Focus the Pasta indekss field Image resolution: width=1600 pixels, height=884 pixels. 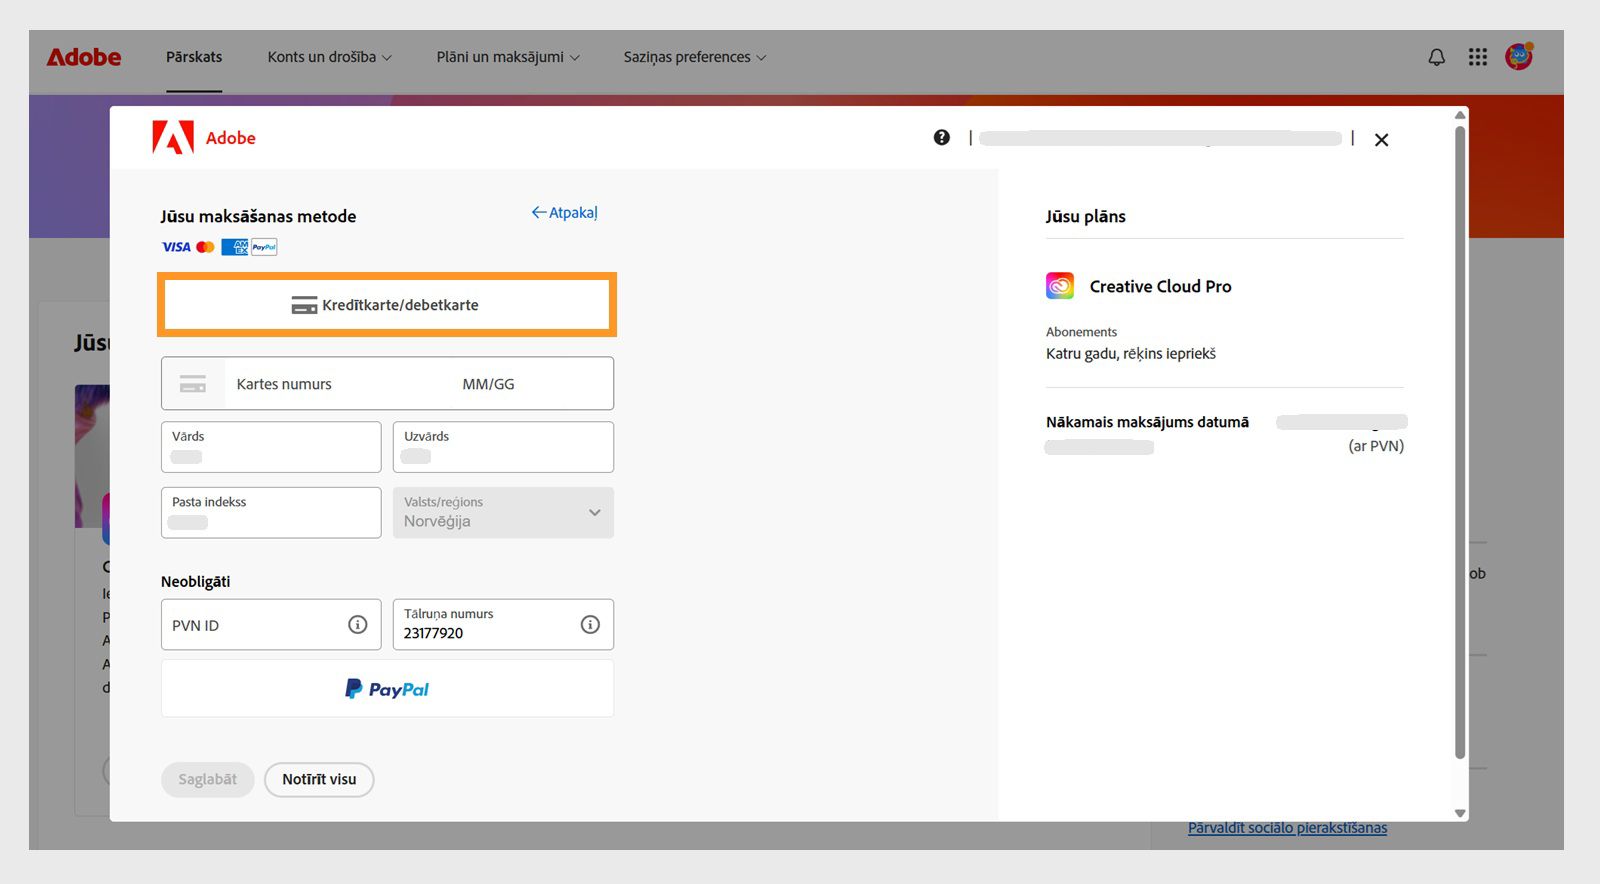click(271, 513)
